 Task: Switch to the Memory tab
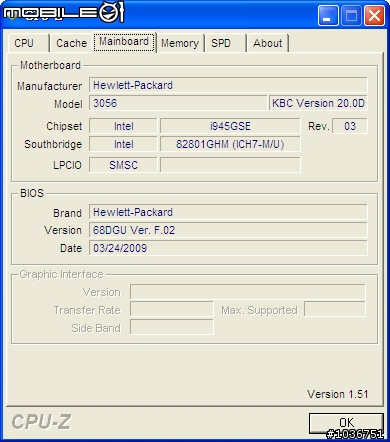[x=180, y=43]
